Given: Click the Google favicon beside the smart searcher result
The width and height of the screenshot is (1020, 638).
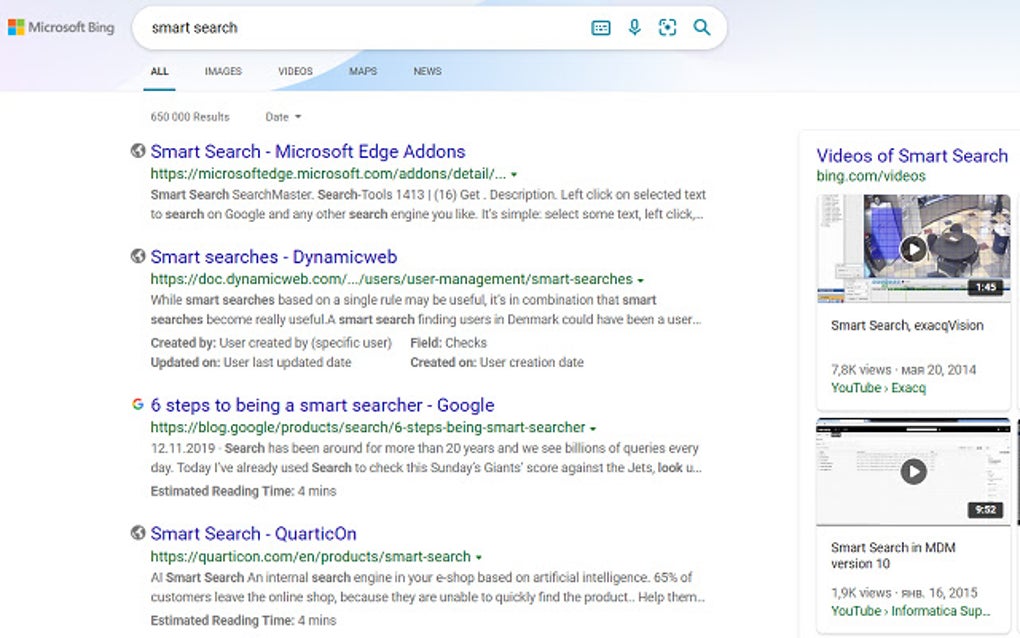Looking at the screenshot, I should coord(137,404).
